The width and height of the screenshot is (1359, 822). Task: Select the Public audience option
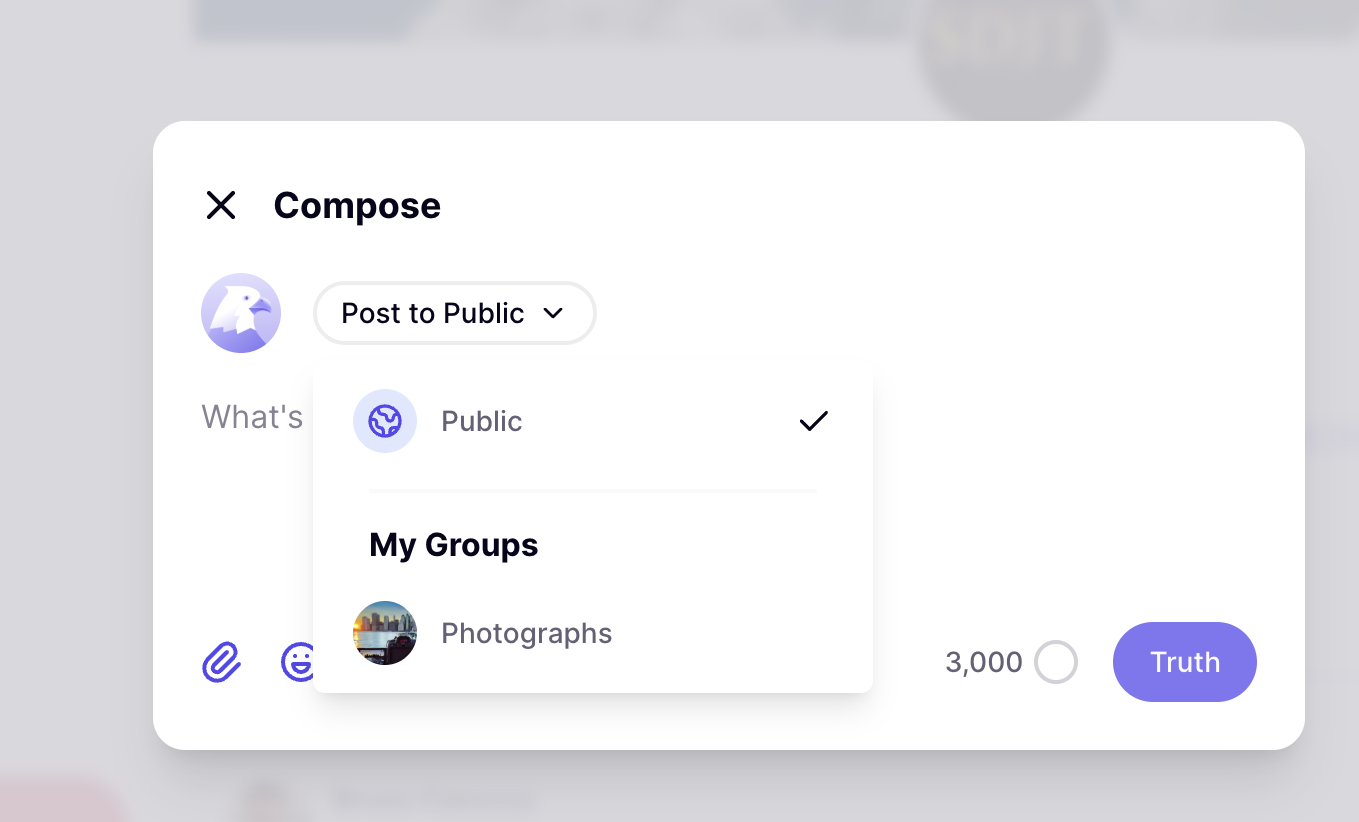tap(482, 421)
